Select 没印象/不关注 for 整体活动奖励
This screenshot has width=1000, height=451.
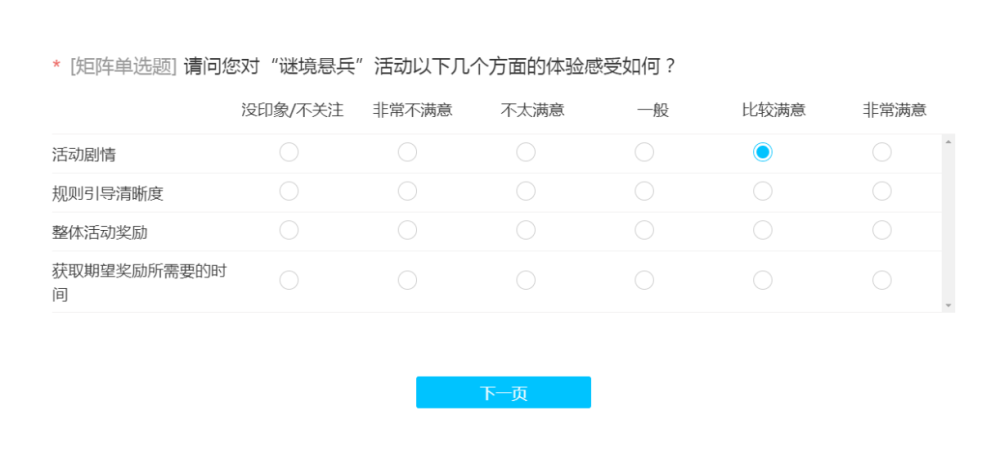pyautogui.click(x=289, y=230)
